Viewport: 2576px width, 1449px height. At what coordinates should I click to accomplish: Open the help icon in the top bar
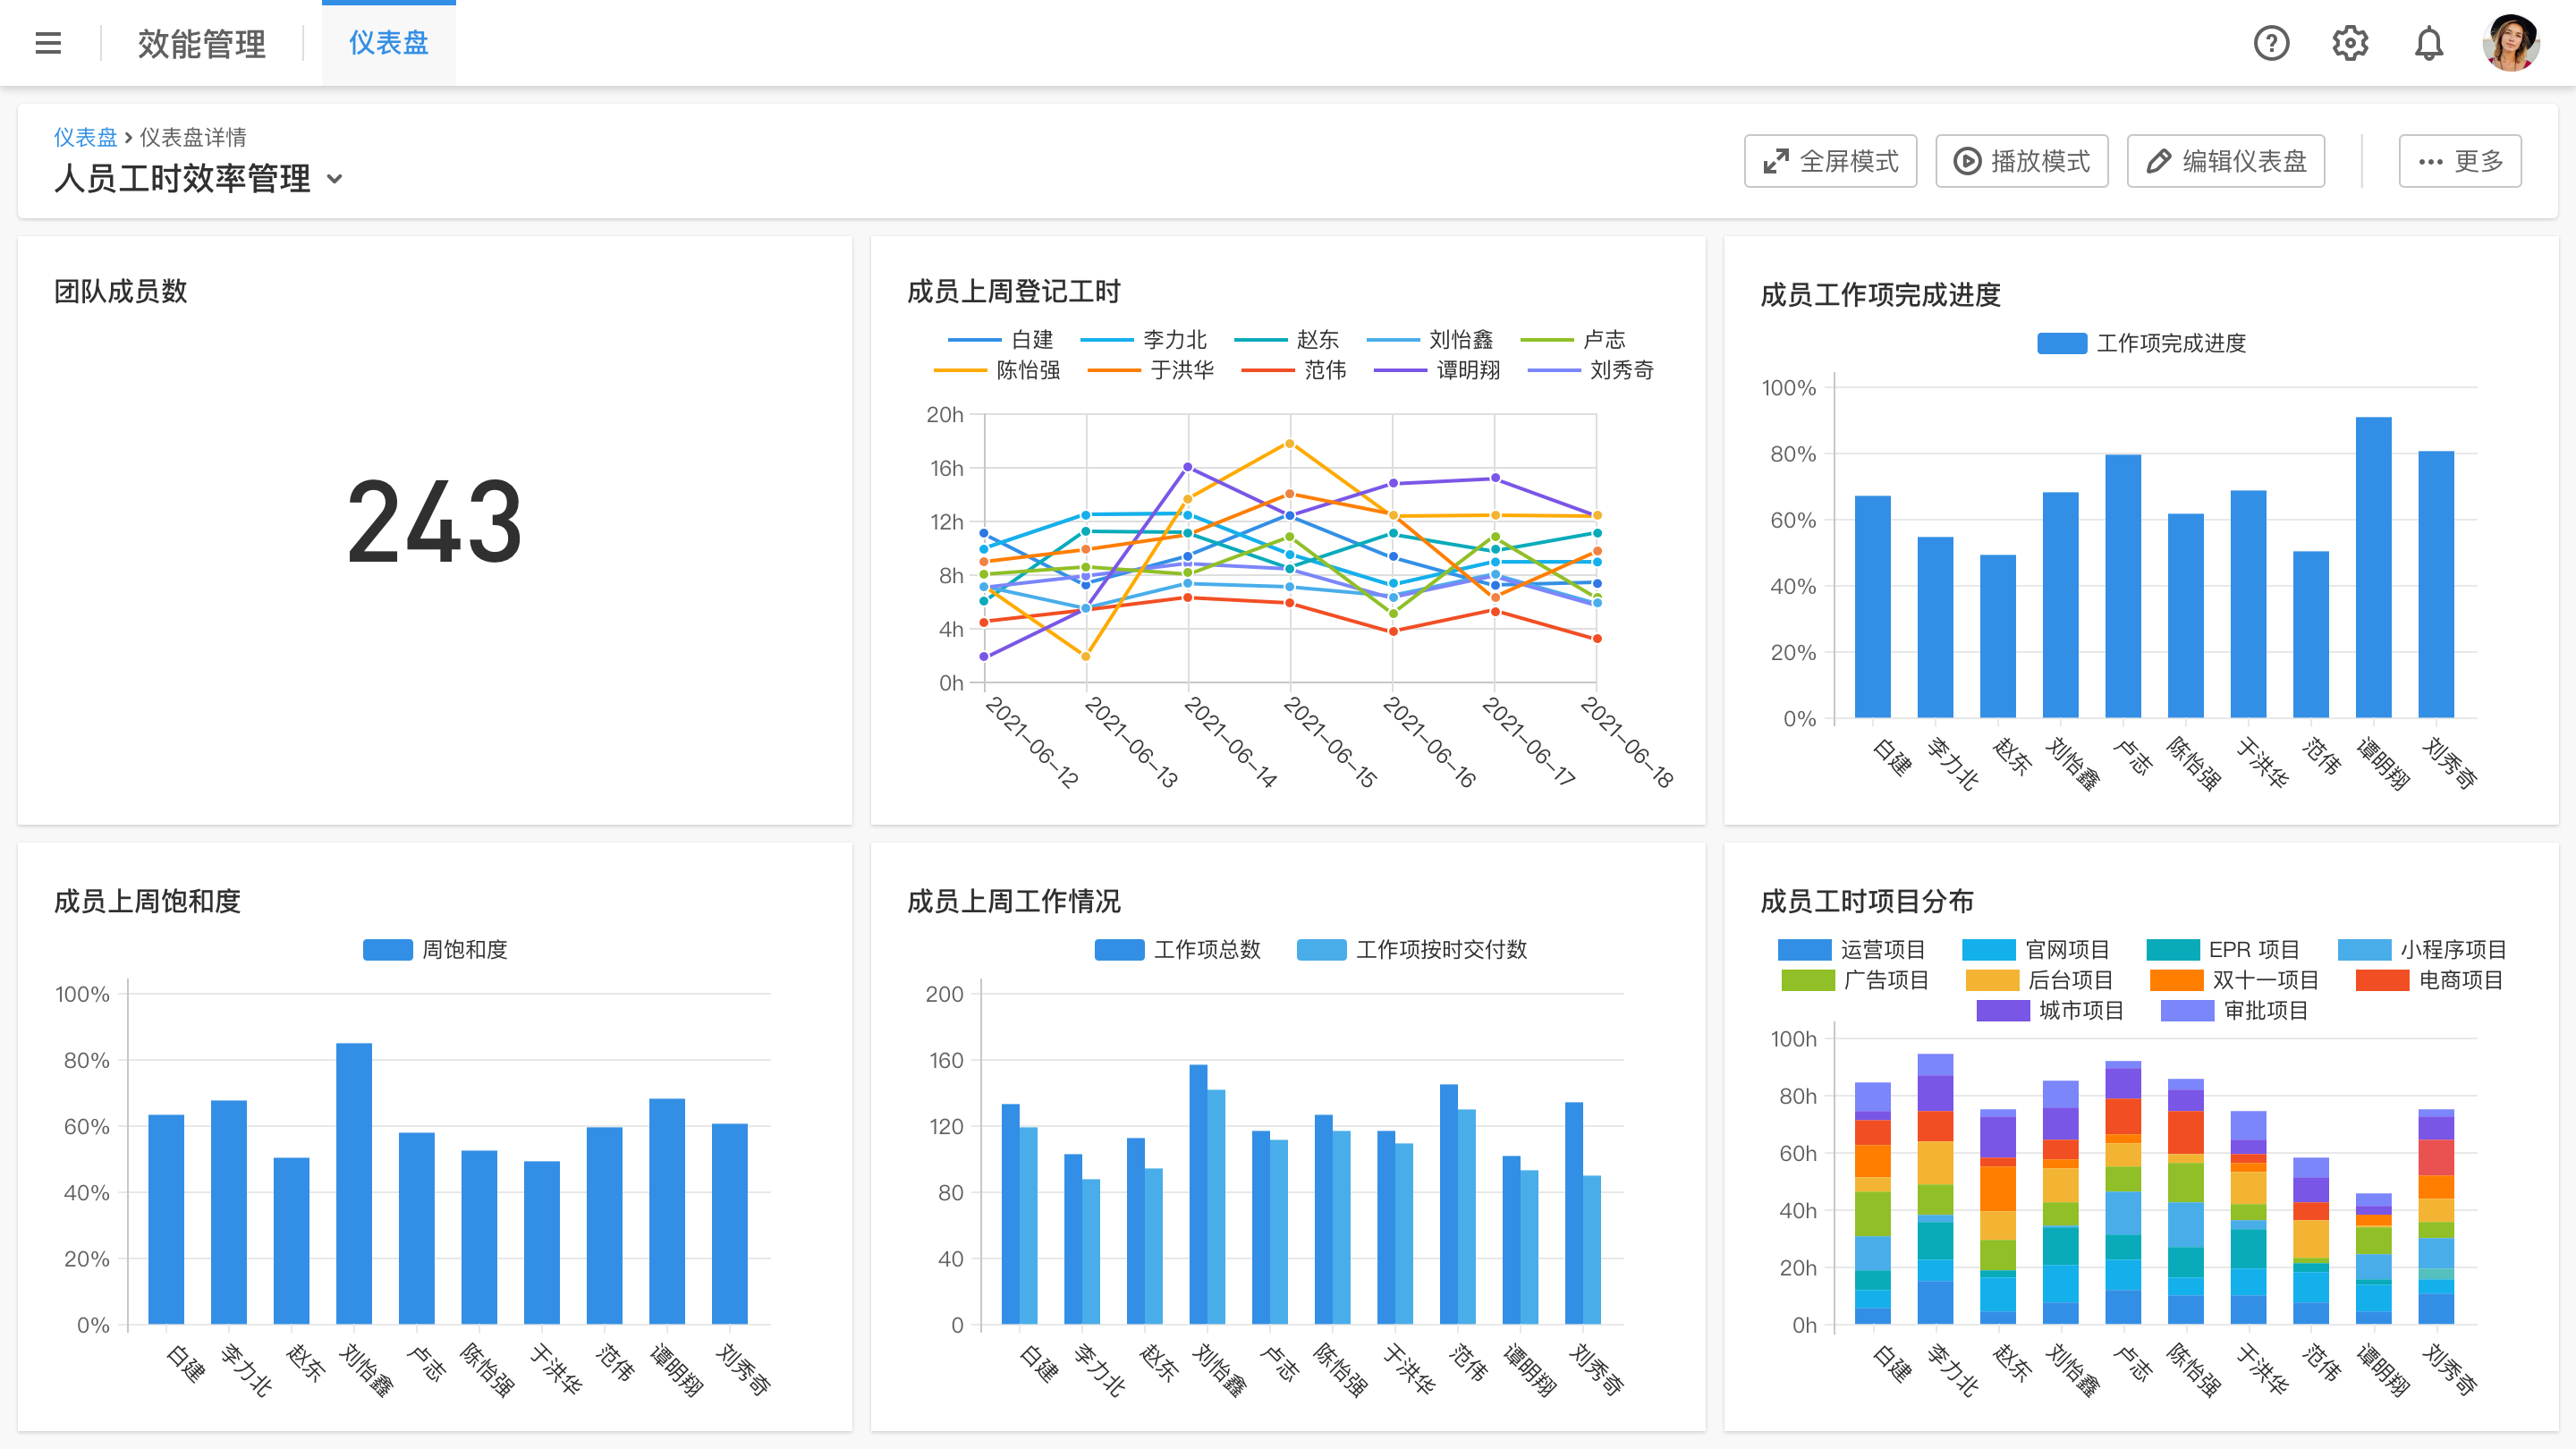(2271, 43)
